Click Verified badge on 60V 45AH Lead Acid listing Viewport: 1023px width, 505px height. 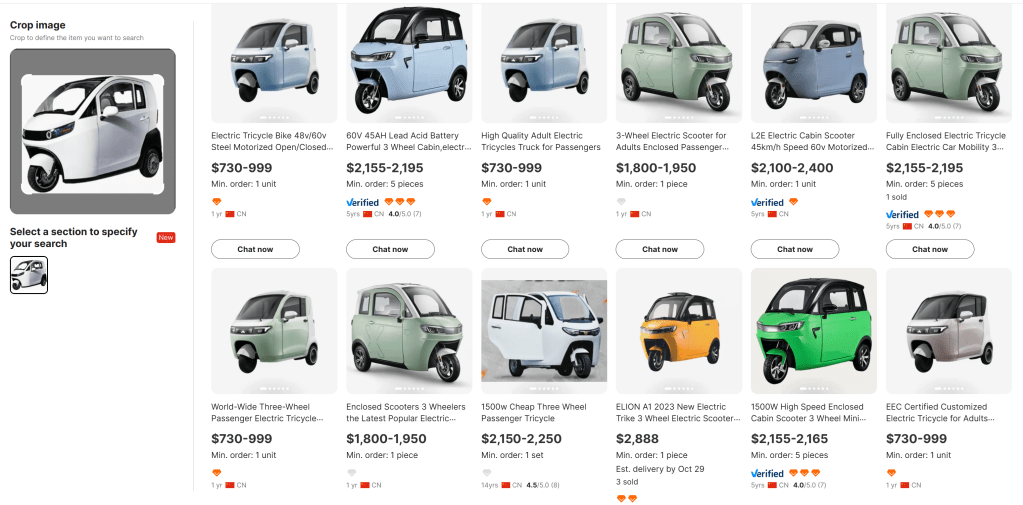(x=362, y=202)
